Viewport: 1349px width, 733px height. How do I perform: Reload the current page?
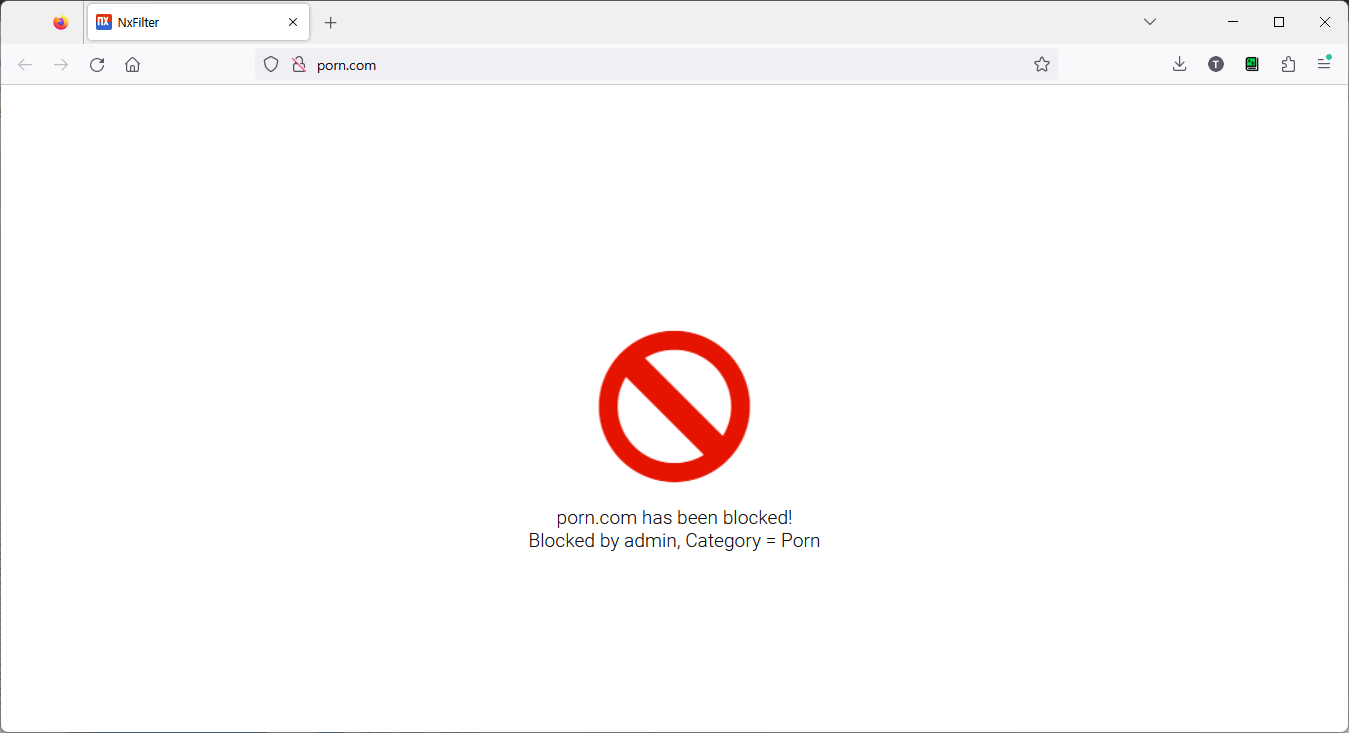coord(97,65)
